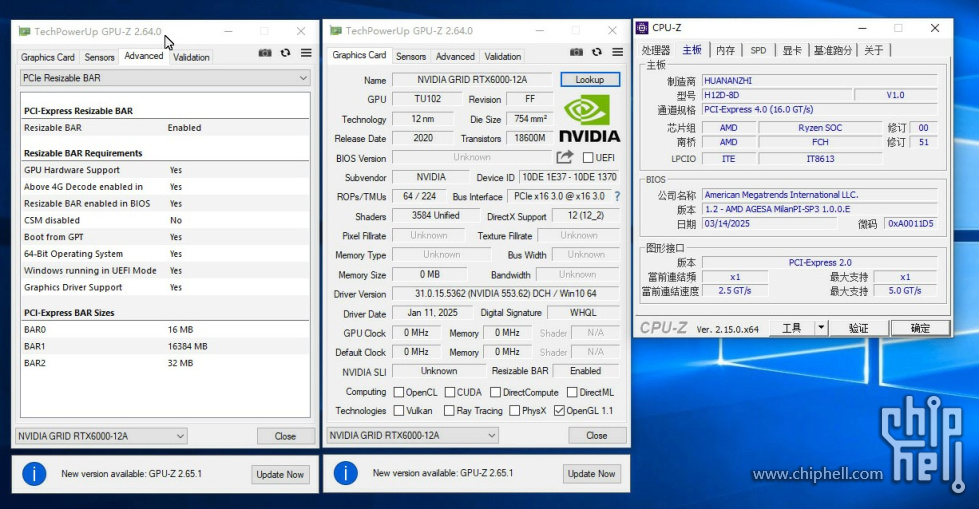Click the Resizable BAR Enabled row
979x509 pixels.
pyautogui.click(x=165, y=127)
